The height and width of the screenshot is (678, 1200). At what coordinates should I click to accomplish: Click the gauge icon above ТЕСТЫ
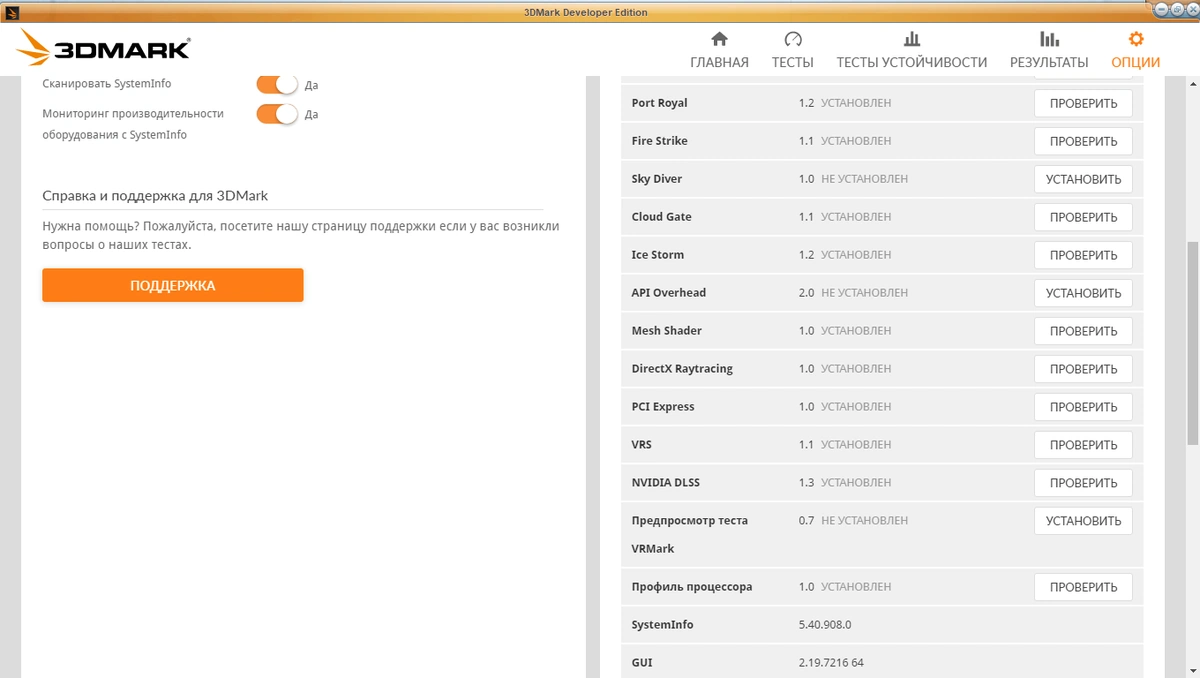(793, 39)
